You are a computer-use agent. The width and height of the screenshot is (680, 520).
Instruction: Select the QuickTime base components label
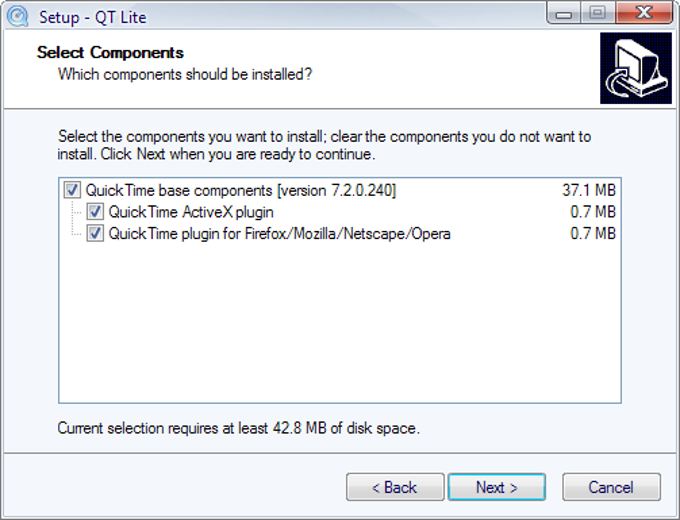coord(241,190)
